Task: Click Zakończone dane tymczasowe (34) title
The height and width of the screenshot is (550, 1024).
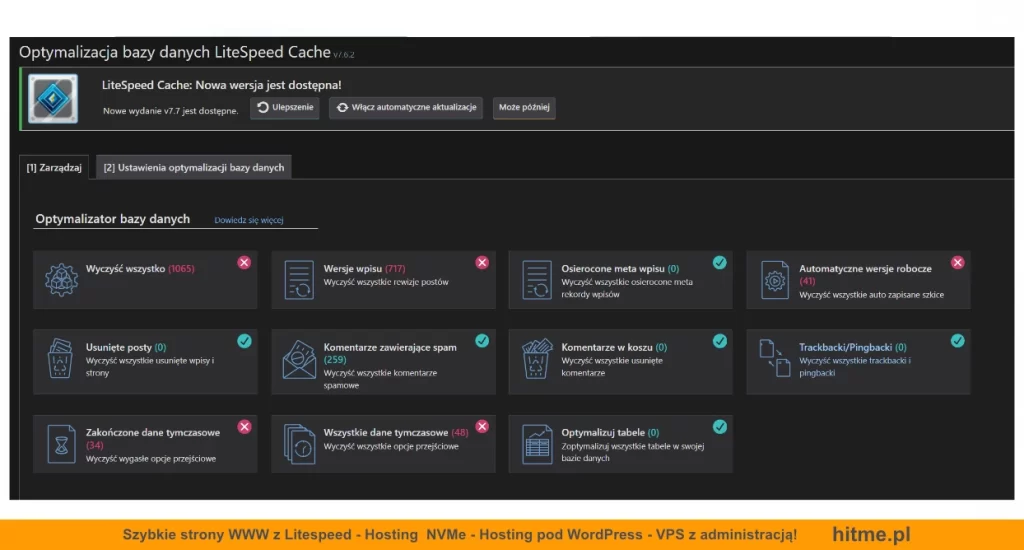Action: (x=153, y=439)
